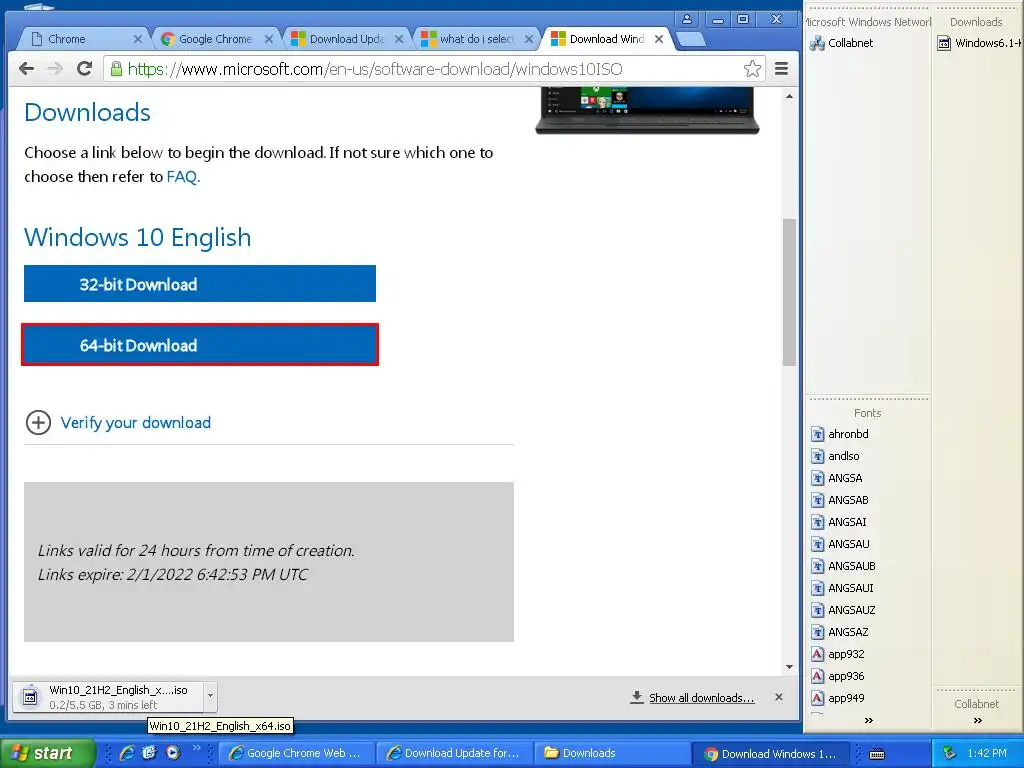Click the system clock showing 1:42 PM
The width and height of the screenshot is (1024, 768).
coord(987,753)
